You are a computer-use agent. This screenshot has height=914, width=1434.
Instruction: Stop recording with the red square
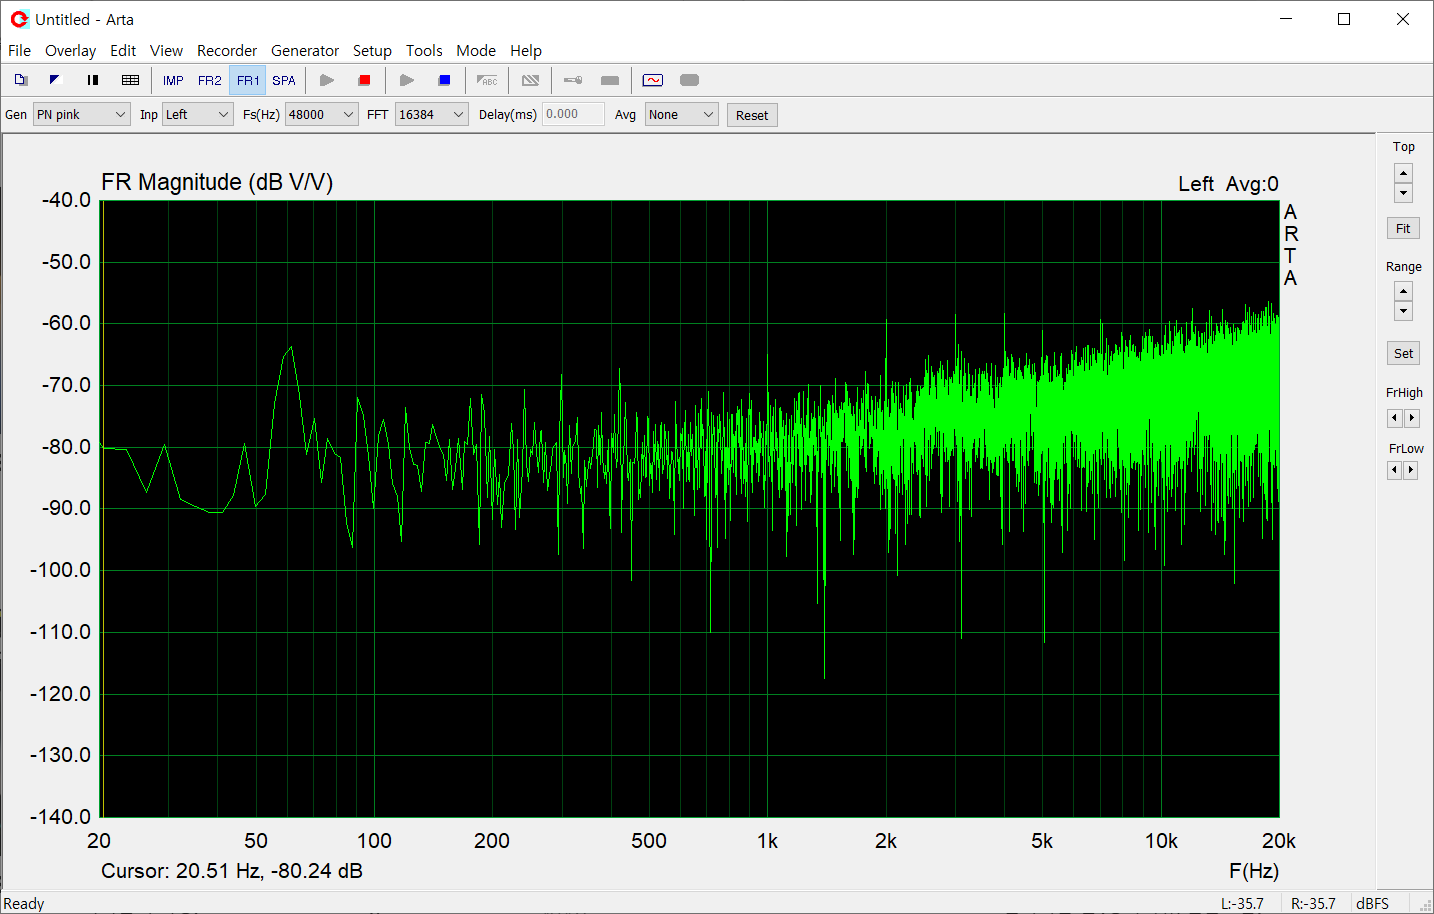click(x=364, y=80)
